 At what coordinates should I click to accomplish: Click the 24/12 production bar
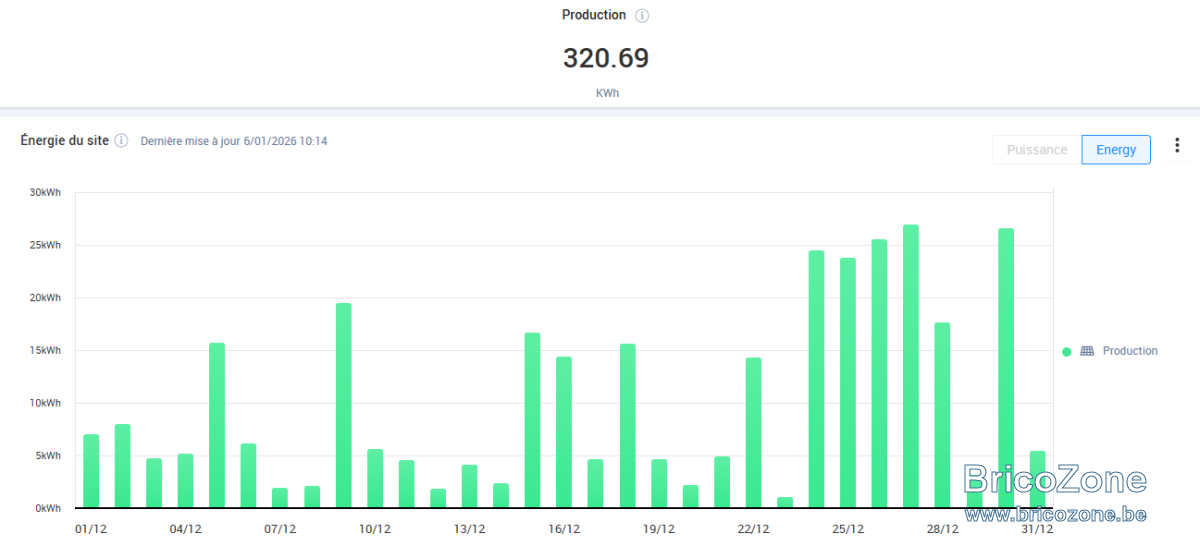pos(816,379)
